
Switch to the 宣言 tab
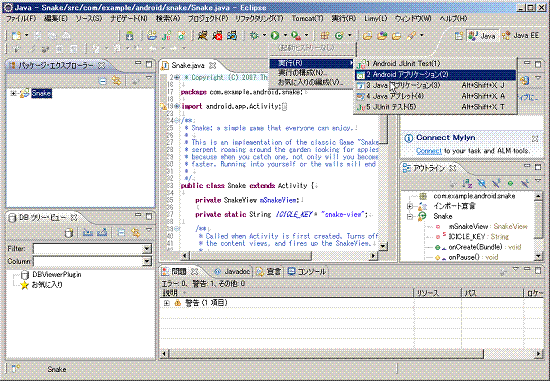[269, 272]
